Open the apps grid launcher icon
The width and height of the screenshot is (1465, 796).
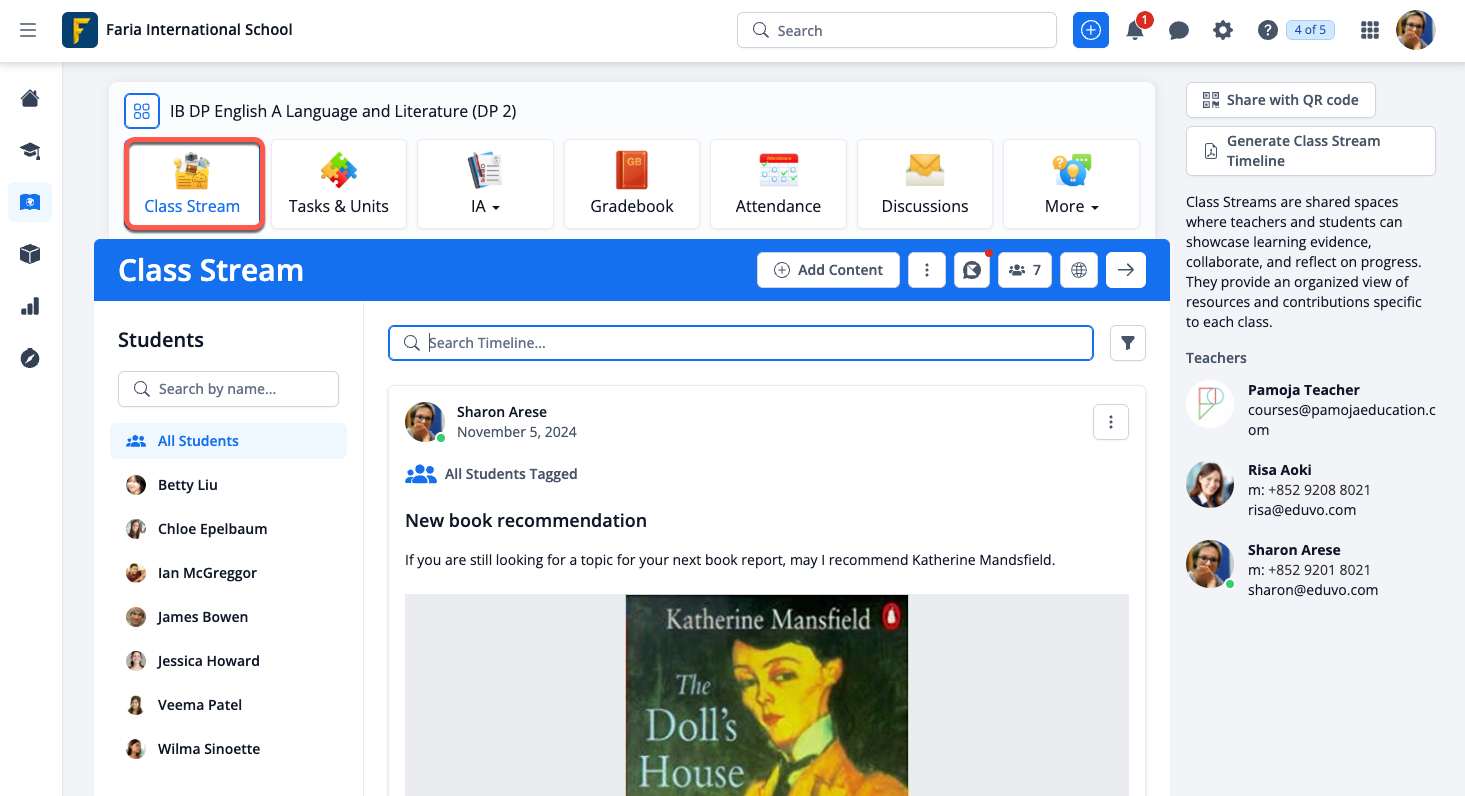pos(1370,30)
